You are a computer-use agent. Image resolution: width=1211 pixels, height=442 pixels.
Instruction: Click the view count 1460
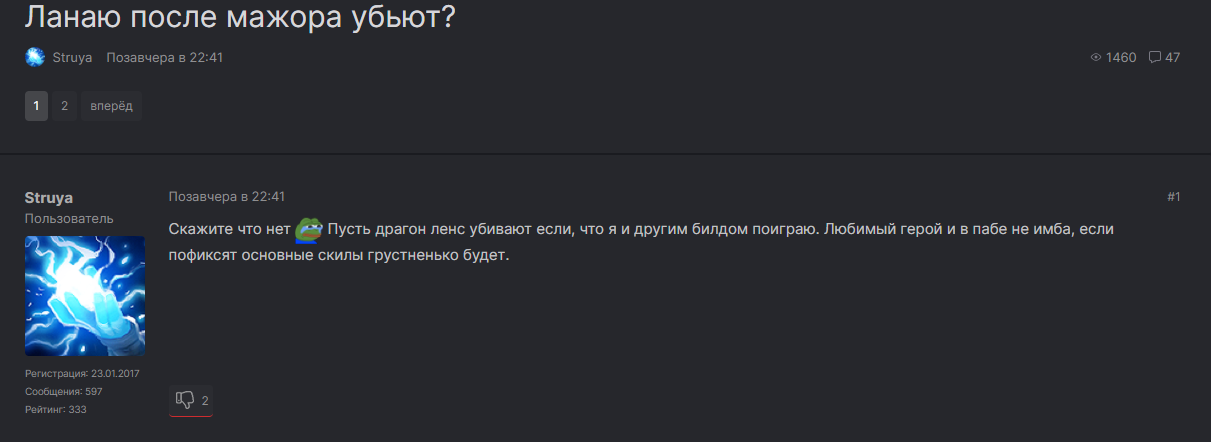[x=1121, y=57]
